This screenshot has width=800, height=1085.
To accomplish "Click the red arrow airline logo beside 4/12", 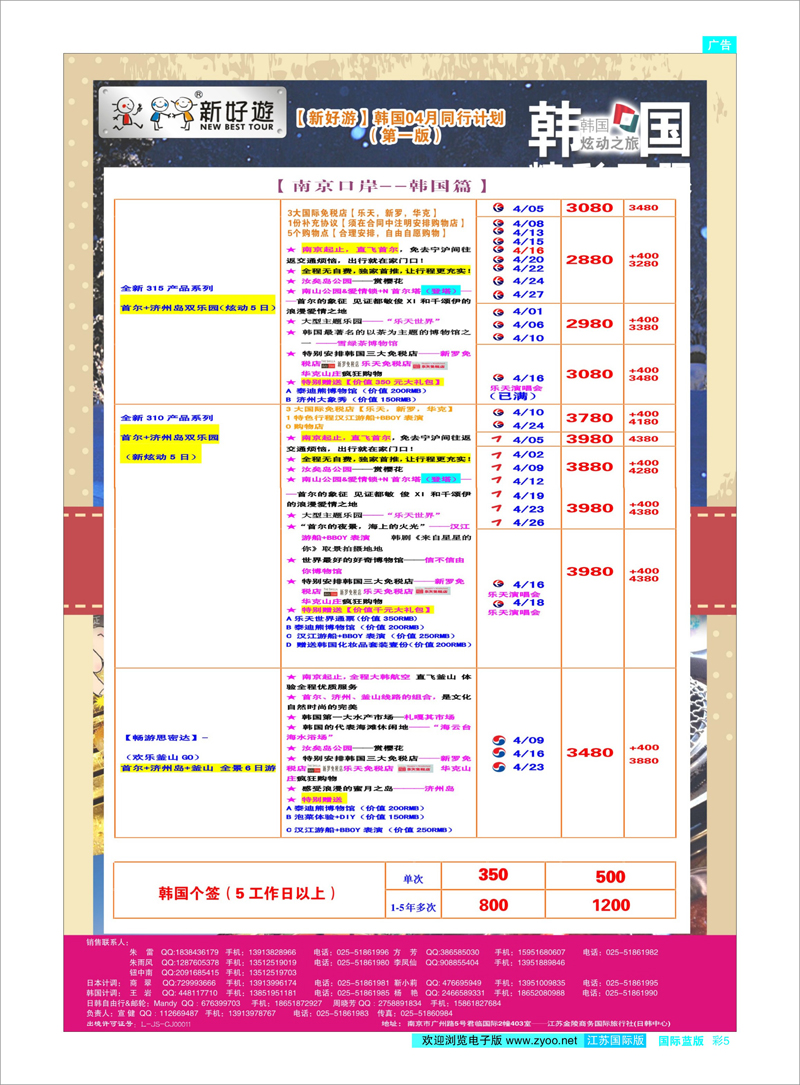I will point(497,481).
